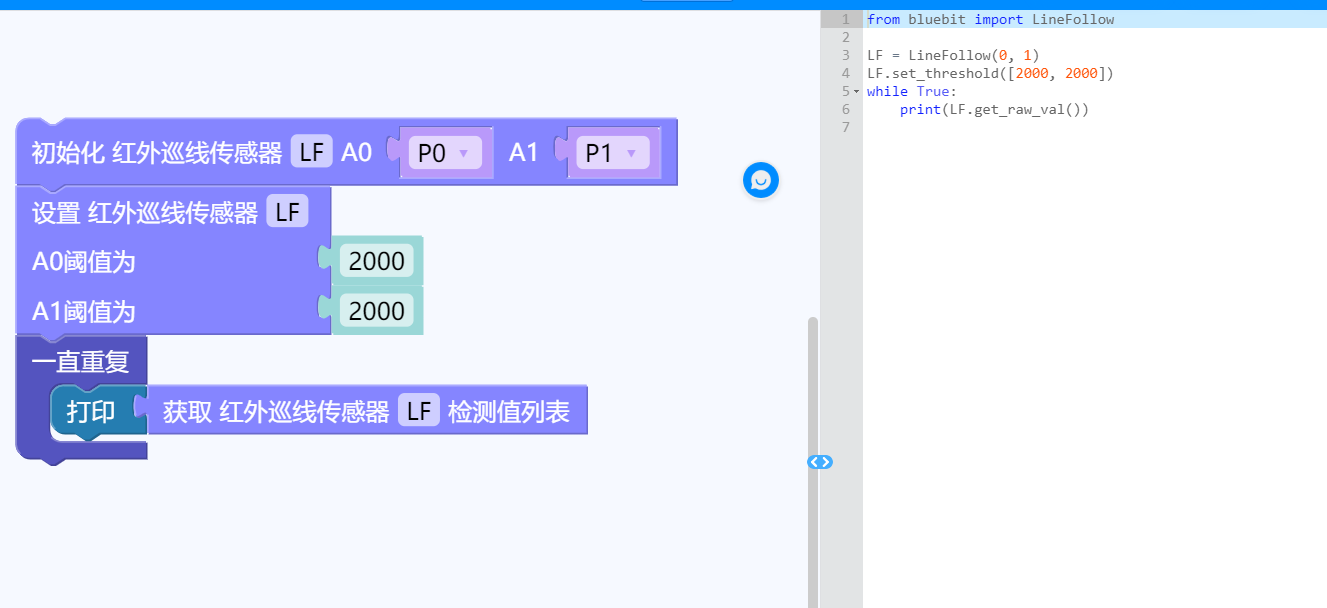Select the 初始化 红外巡线传感器 block label
Image resolution: width=1327 pixels, height=608 pixels.
pyautogui.click(x=158, y=153)
